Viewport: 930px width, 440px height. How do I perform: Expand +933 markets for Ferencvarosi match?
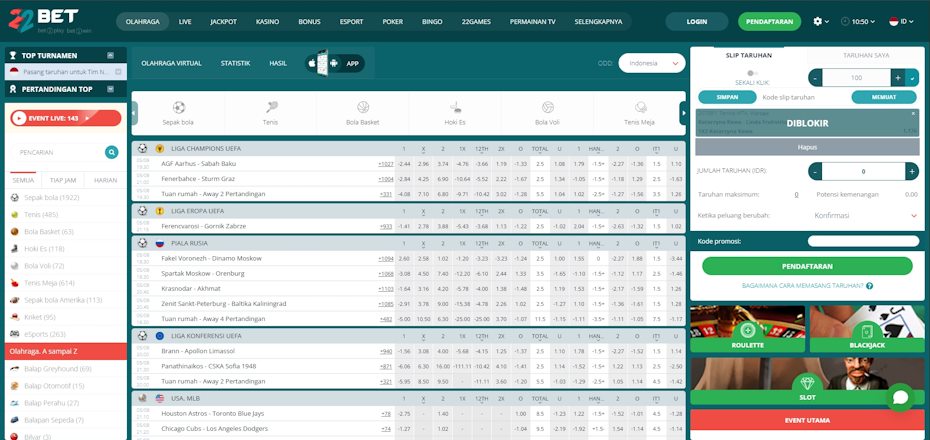click(387, 226)
